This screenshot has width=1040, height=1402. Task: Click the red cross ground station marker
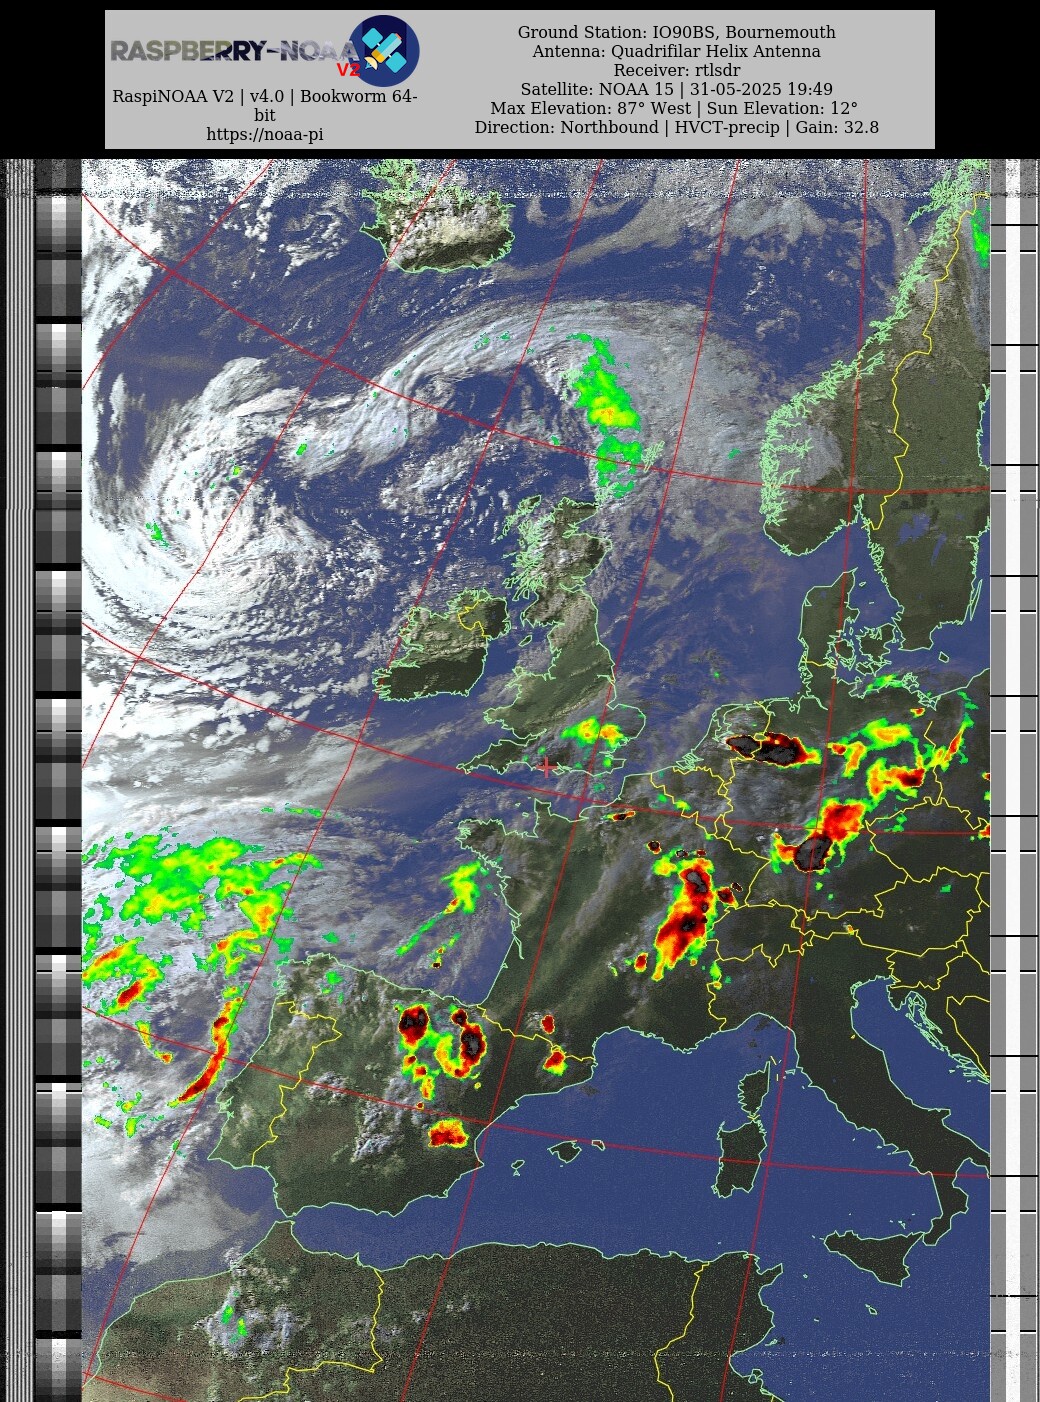[x=546, y=767]
